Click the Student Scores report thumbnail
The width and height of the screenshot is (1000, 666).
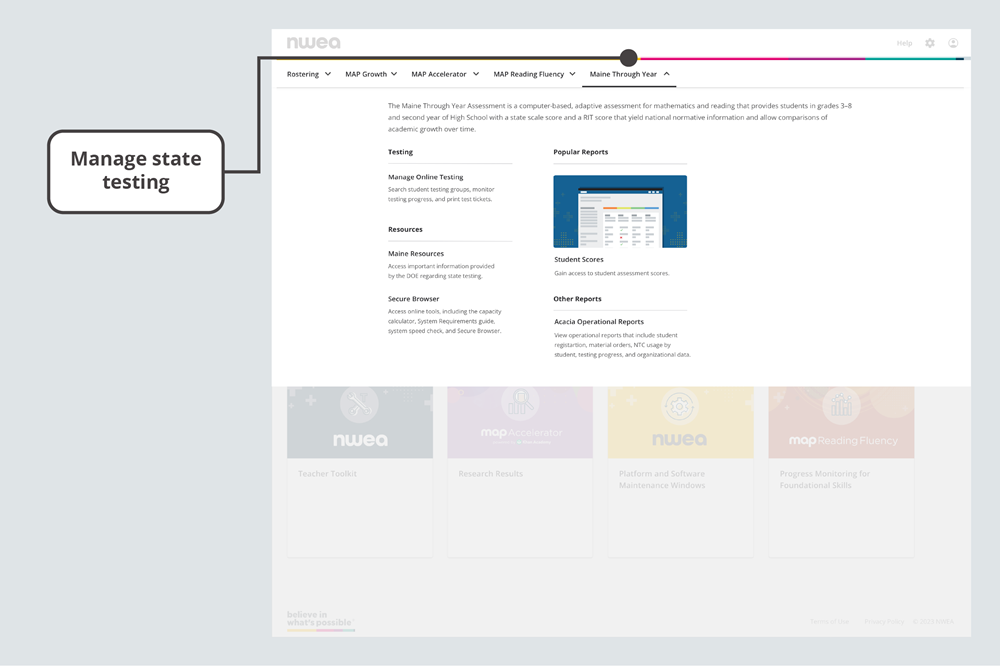tap(620, 211)
